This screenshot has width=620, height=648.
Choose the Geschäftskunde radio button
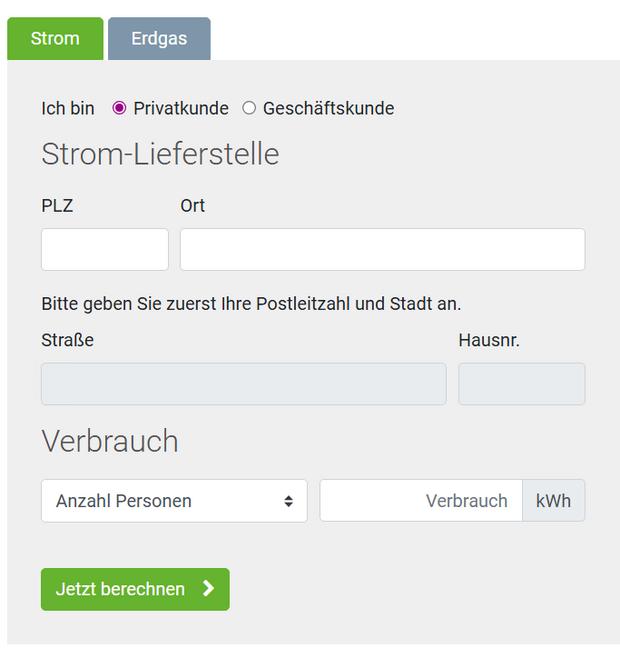pyautogui.click(x=250, y=108)
